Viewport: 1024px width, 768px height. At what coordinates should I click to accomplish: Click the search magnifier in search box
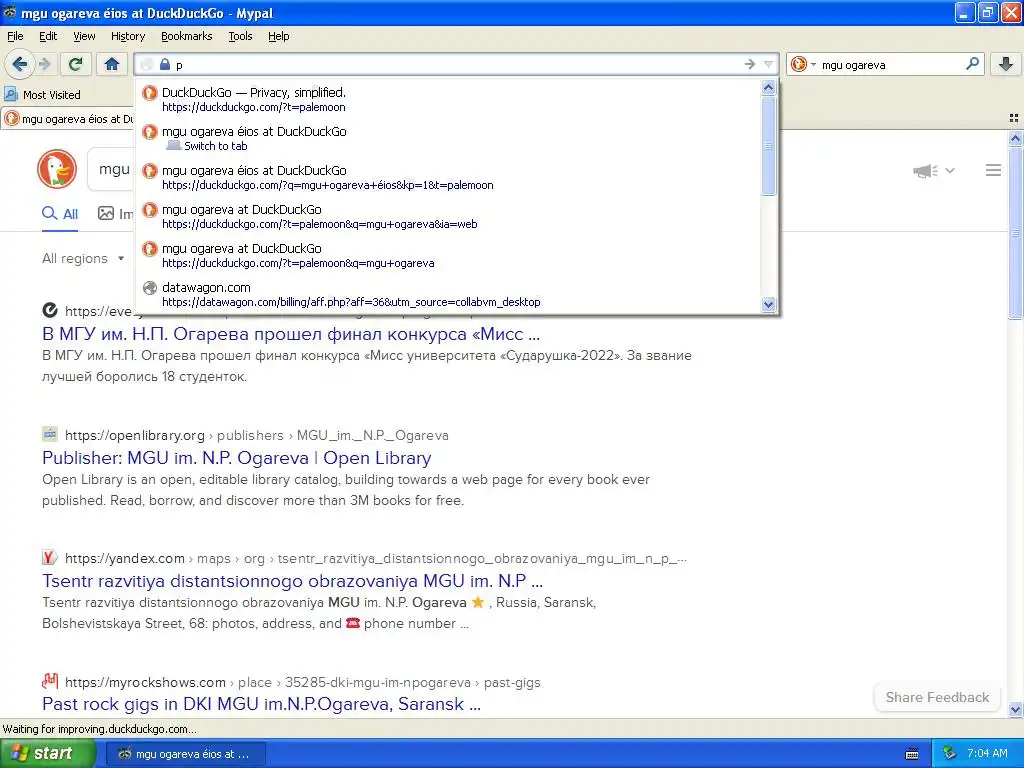972,64
